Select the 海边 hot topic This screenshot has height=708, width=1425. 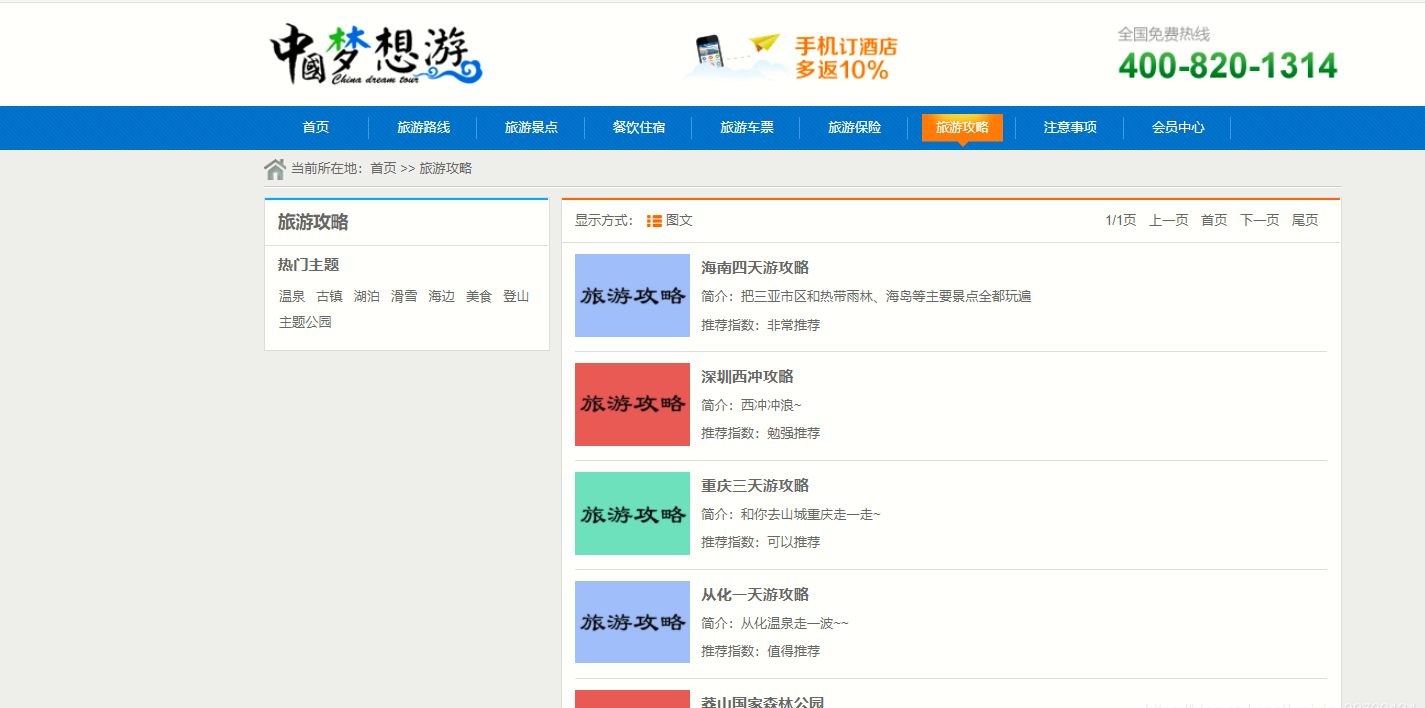[x=441, y=297]
